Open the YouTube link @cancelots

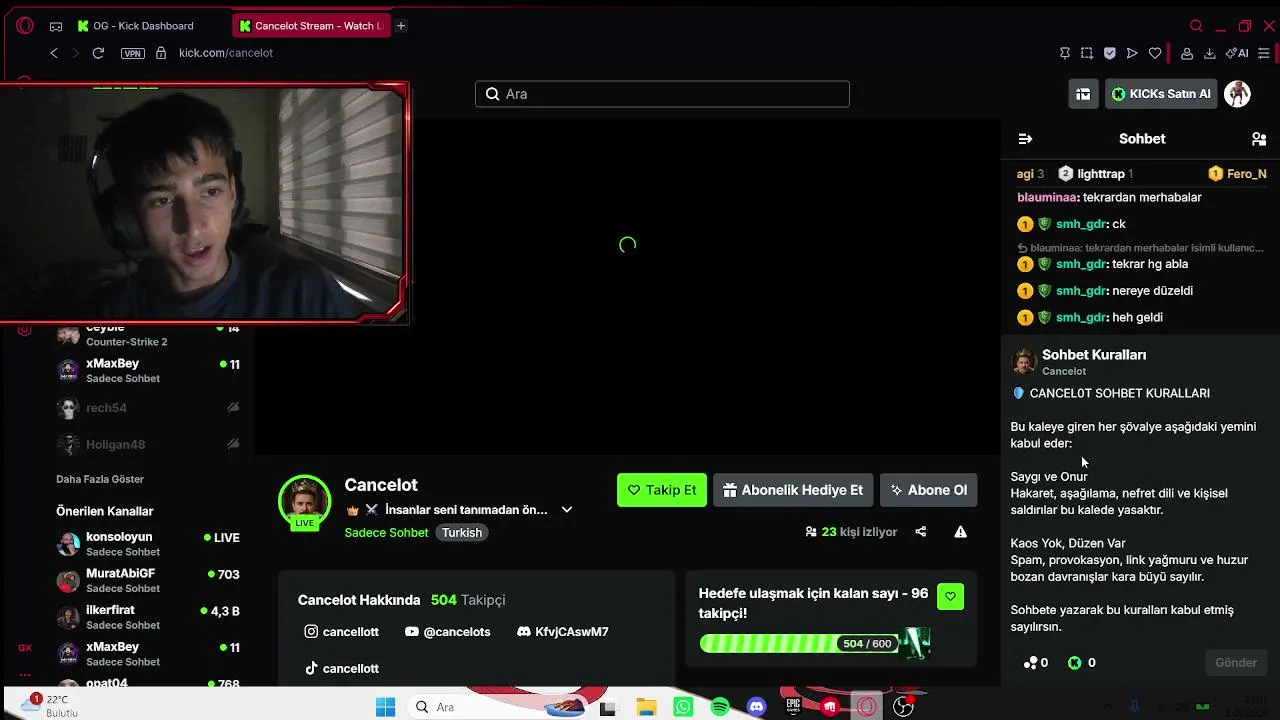448,632
